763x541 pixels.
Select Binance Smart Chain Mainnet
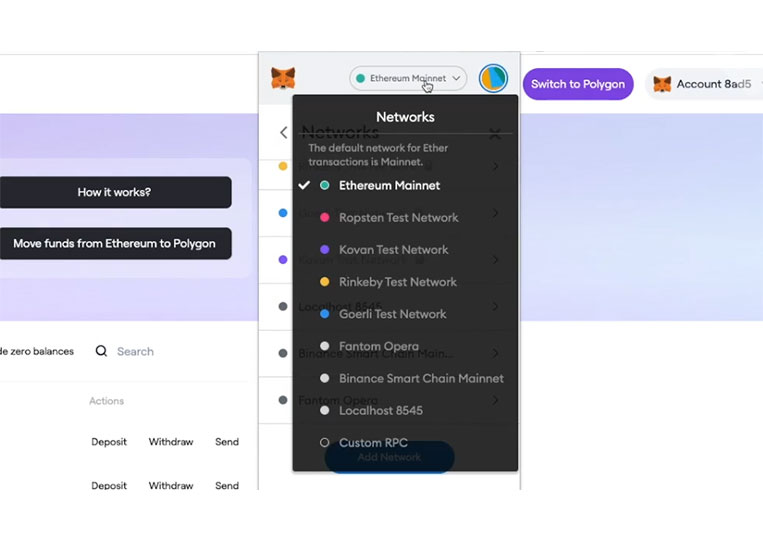(x=405, y=378)
